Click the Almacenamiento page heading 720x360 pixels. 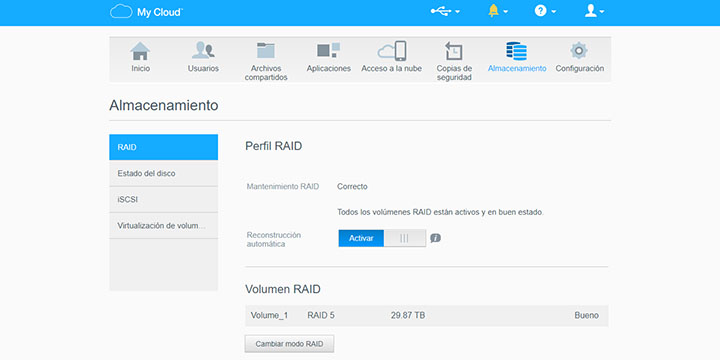click(x=163, y=106)
